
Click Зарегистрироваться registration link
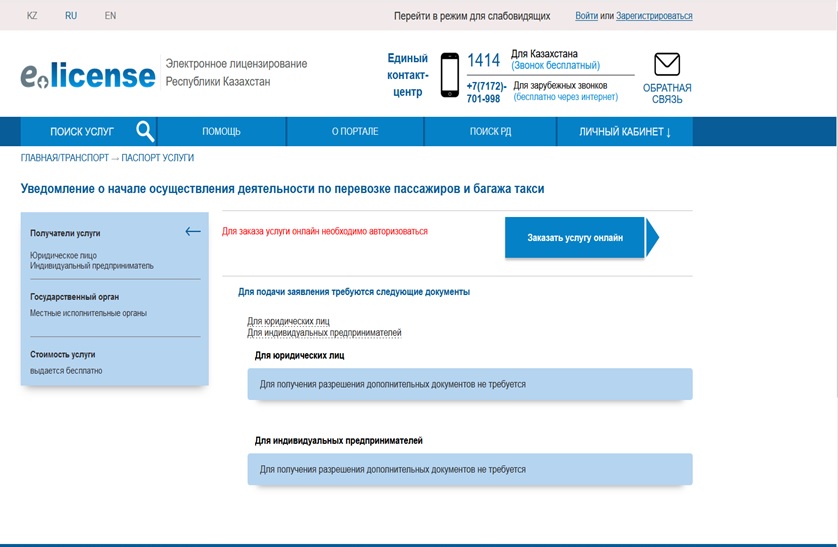pyautogui.click(x=654, y=16)
